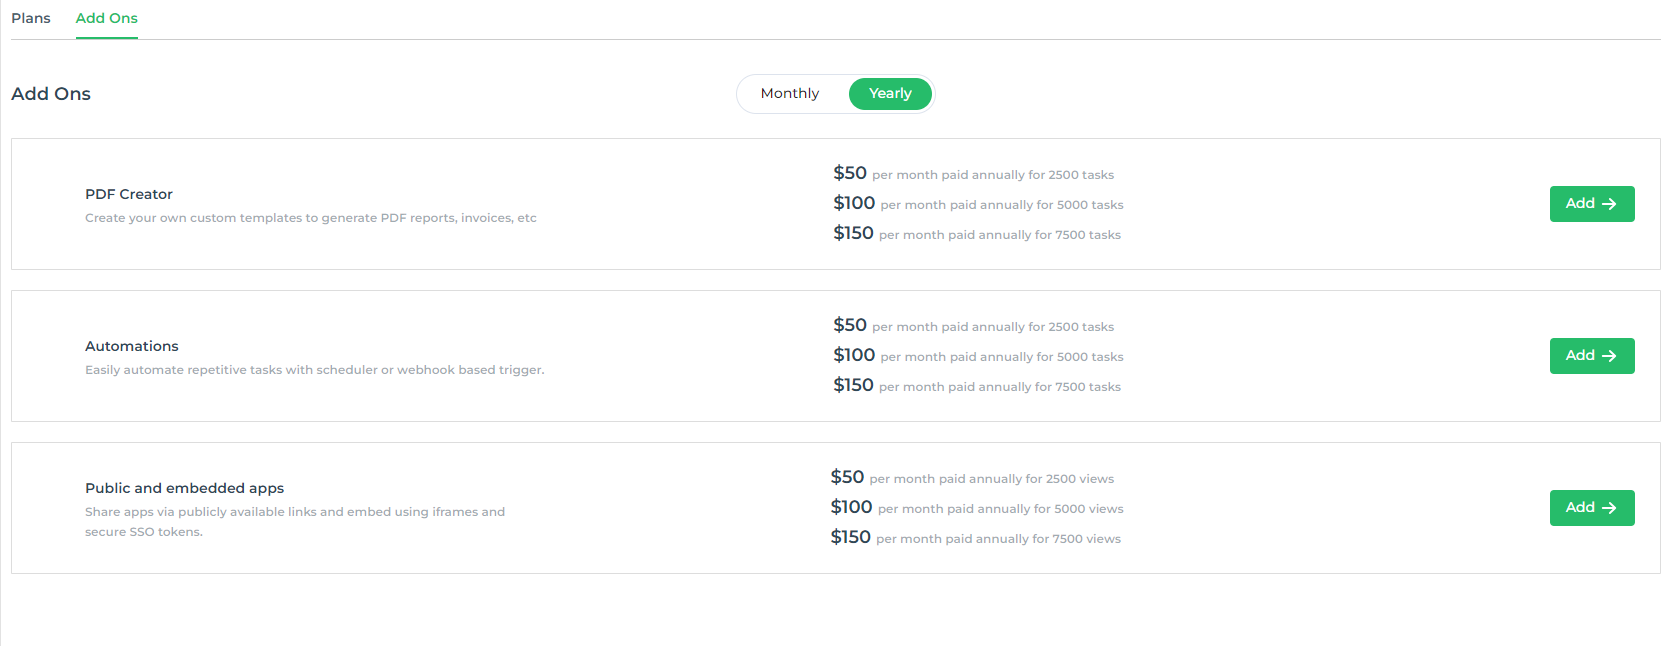The width and height of the screenshot is (1666, 646).
Task: Open the Plans tab
Action: [31, 18]
